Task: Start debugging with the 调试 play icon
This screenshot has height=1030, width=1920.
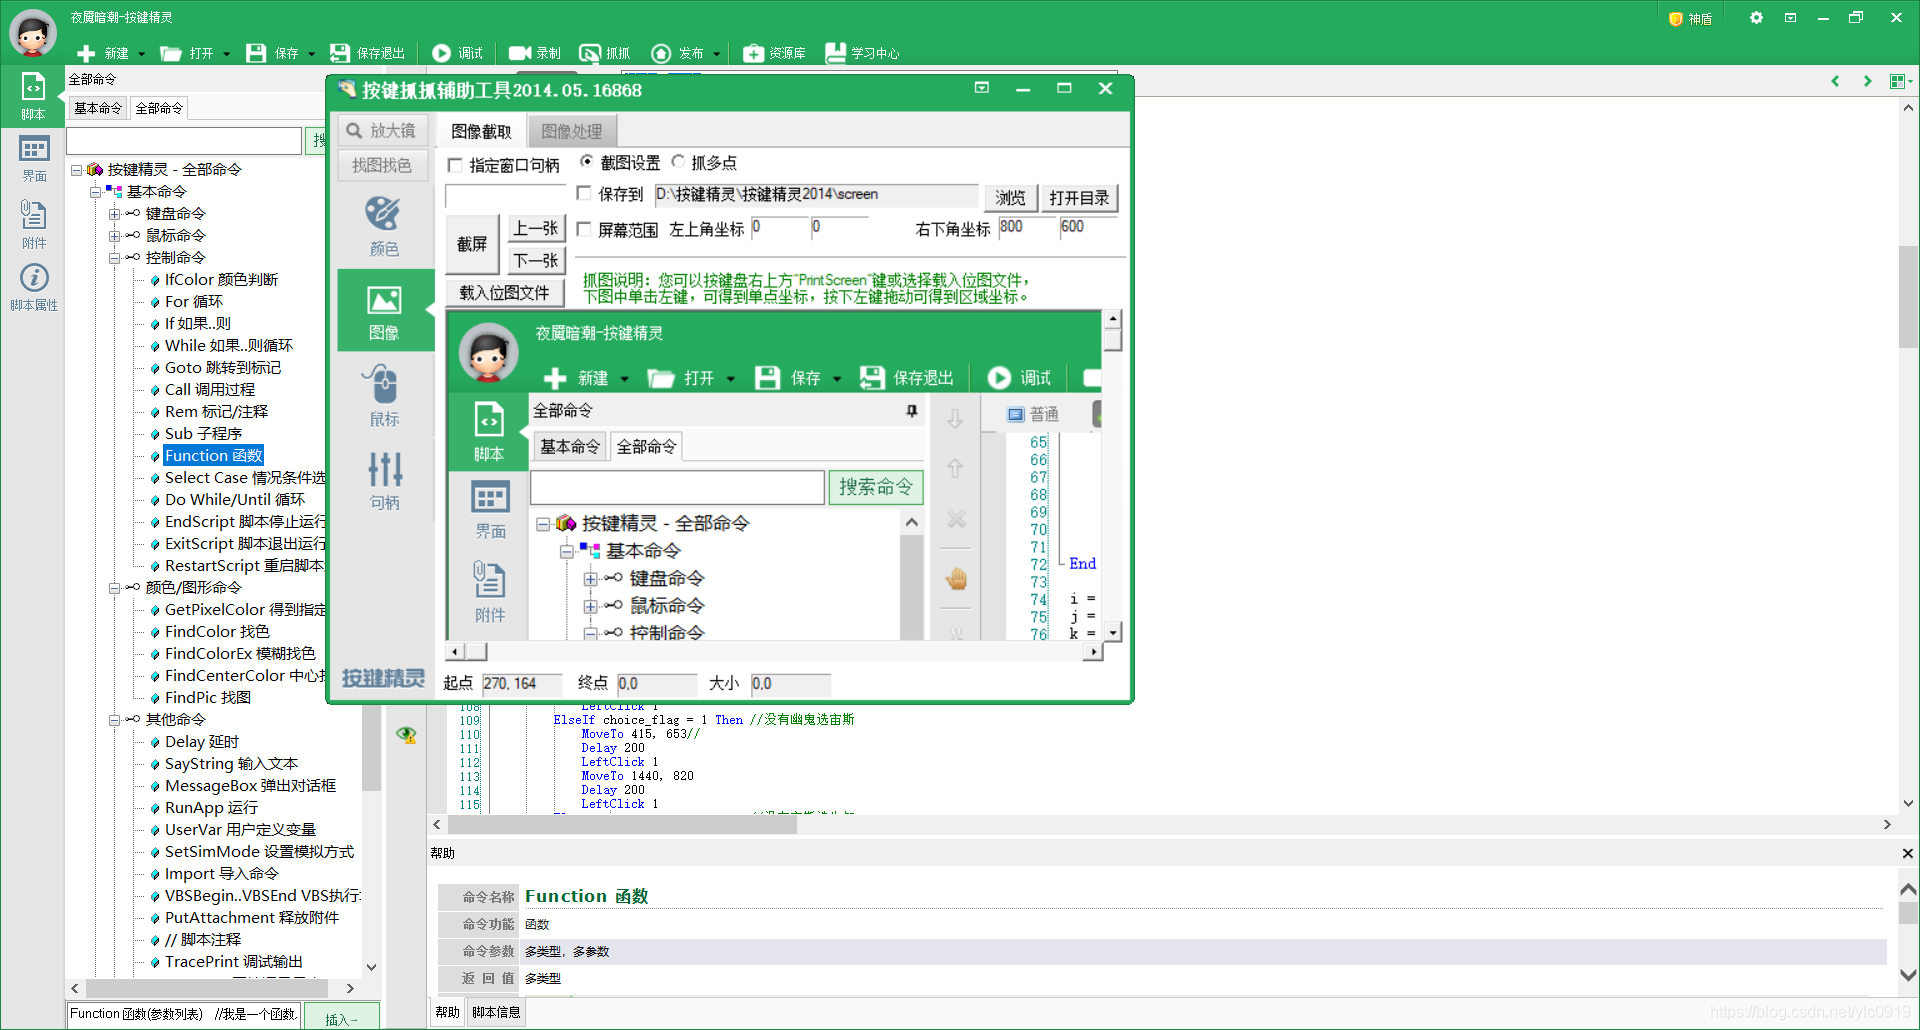Action: [441, 53]
